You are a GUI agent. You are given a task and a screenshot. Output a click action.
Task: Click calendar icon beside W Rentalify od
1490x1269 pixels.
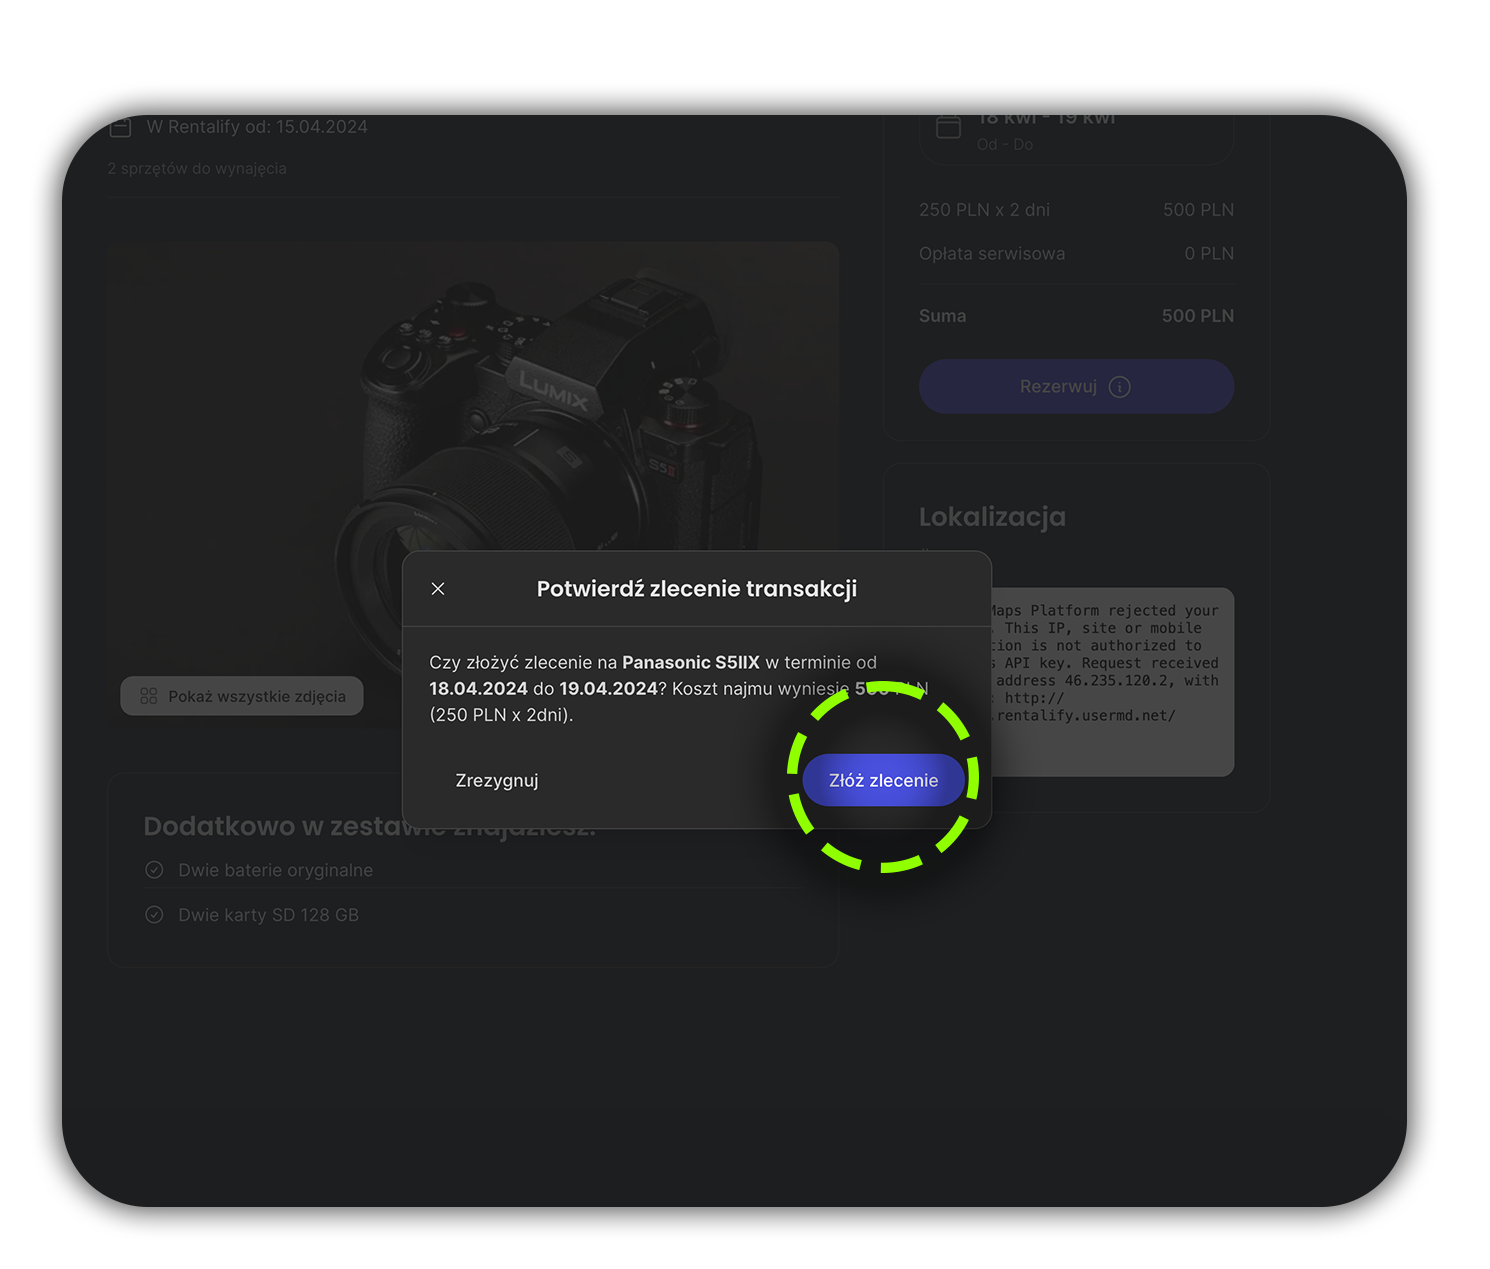[121, 128]
